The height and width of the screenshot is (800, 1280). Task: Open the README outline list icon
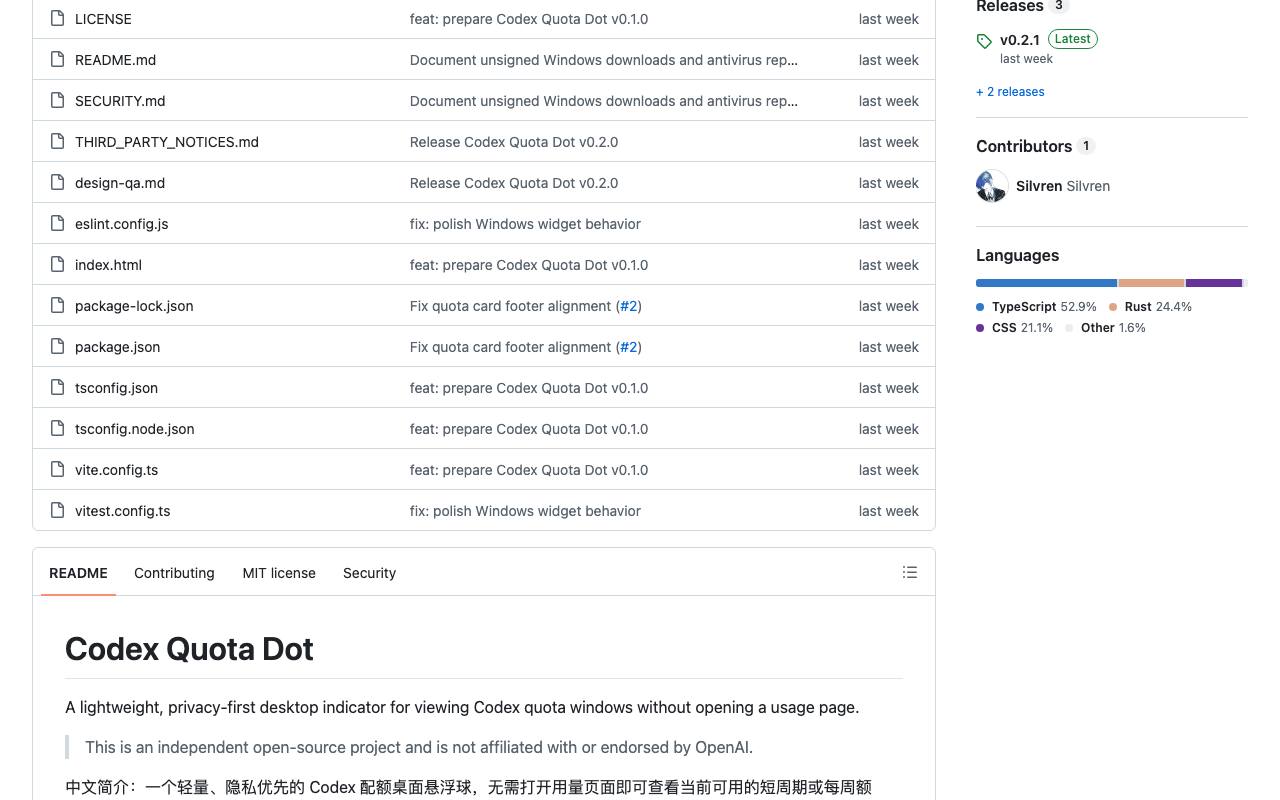pyautogui.click(x=910, y=572)
